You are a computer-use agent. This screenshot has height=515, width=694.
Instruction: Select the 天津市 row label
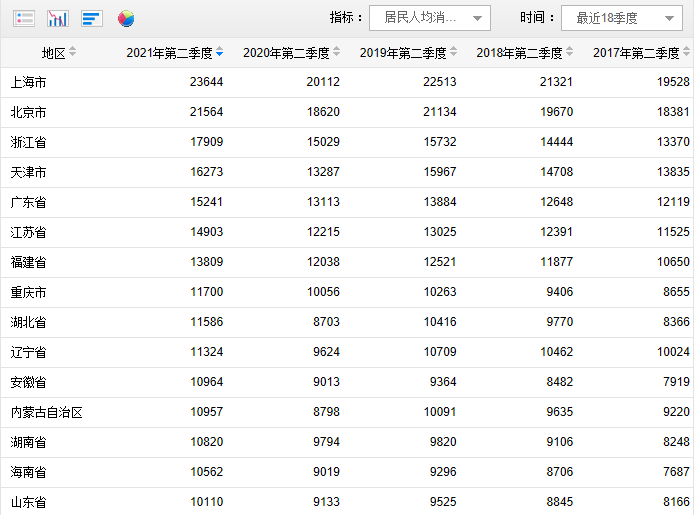coord(28,172)
